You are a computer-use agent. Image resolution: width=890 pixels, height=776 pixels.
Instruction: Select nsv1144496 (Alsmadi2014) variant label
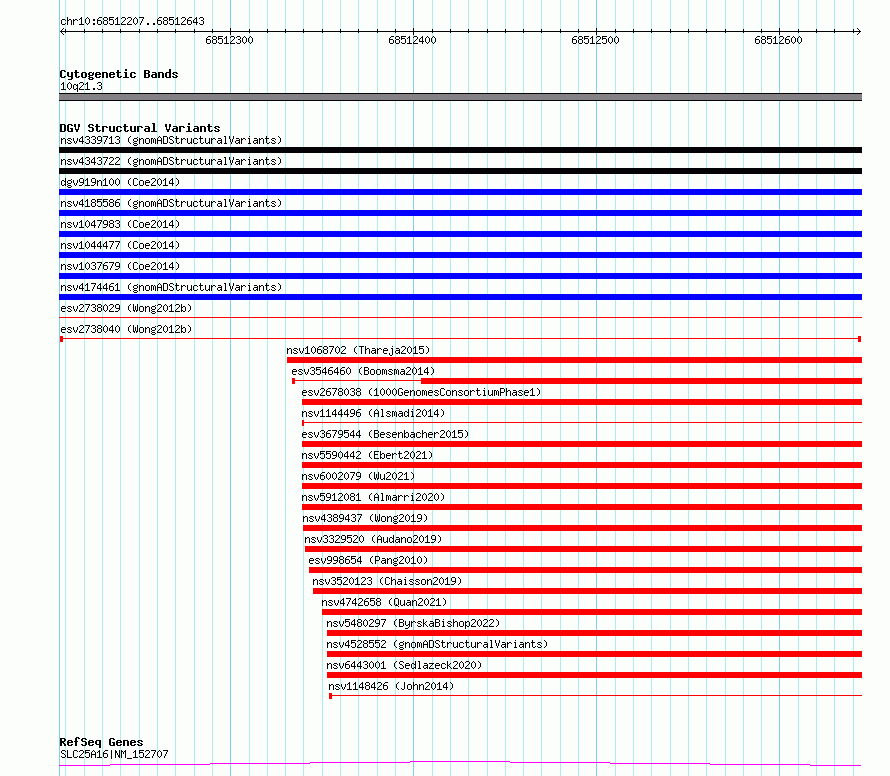coord(373,413)
